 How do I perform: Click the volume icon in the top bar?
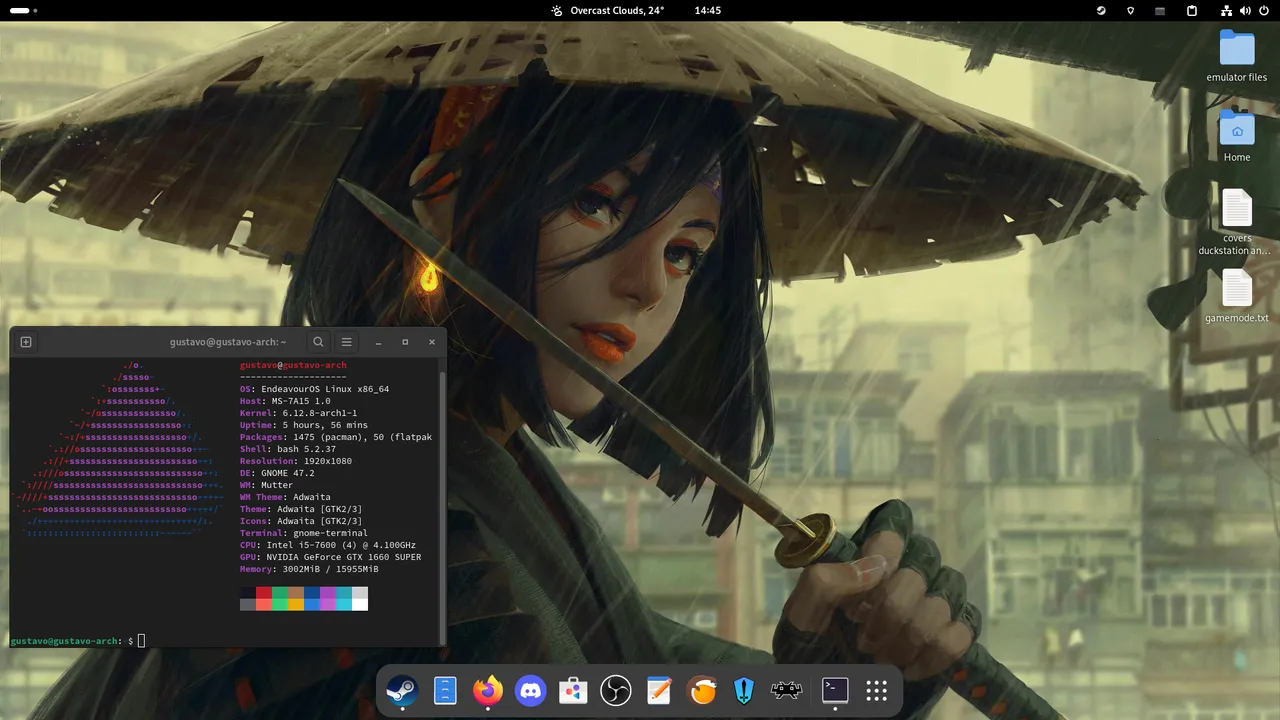(1245, 11)
